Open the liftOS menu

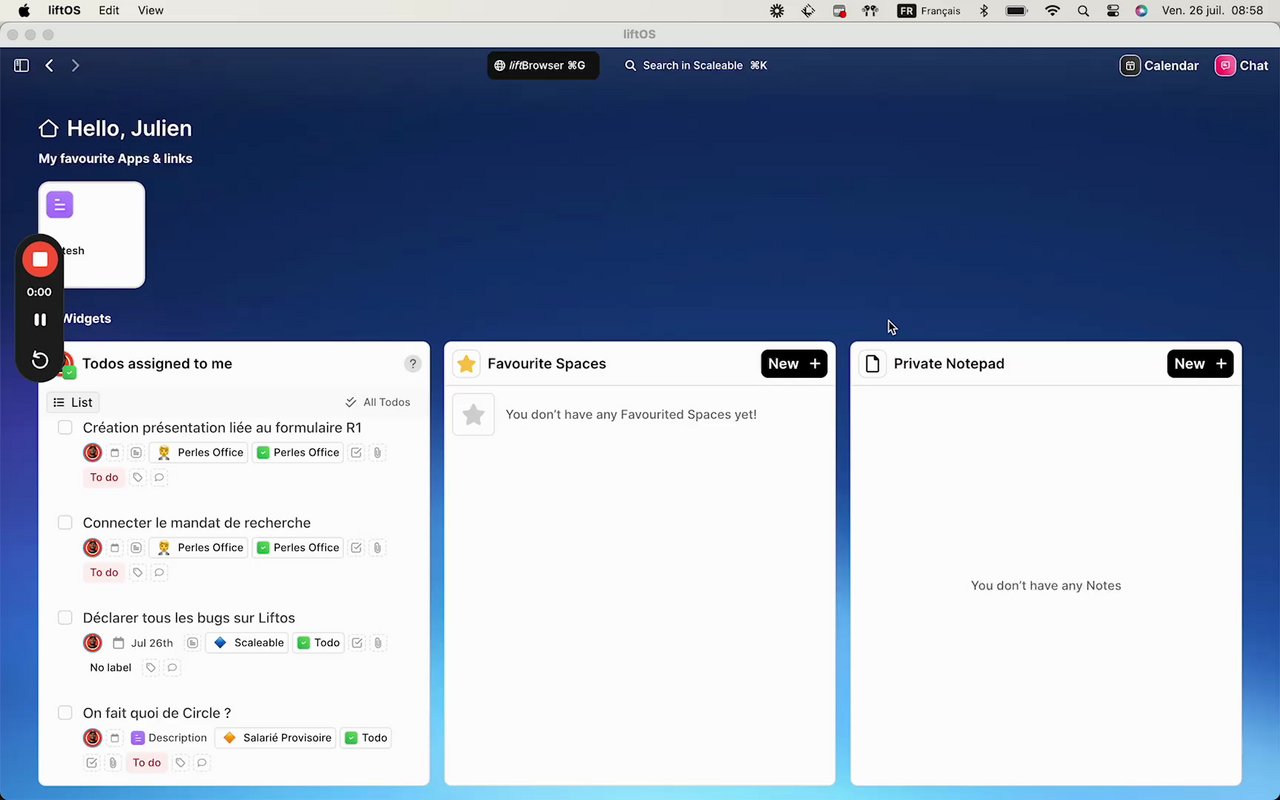[x=64, y=11]
